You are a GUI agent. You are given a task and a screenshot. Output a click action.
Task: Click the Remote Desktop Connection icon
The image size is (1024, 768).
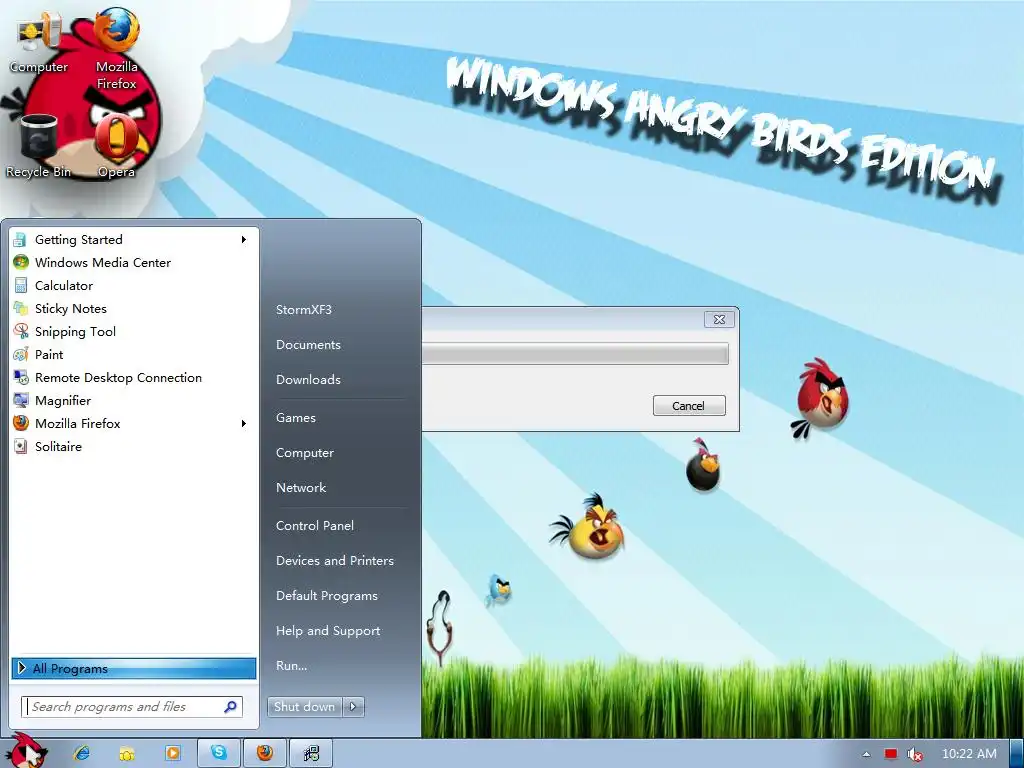coord(21,377)
